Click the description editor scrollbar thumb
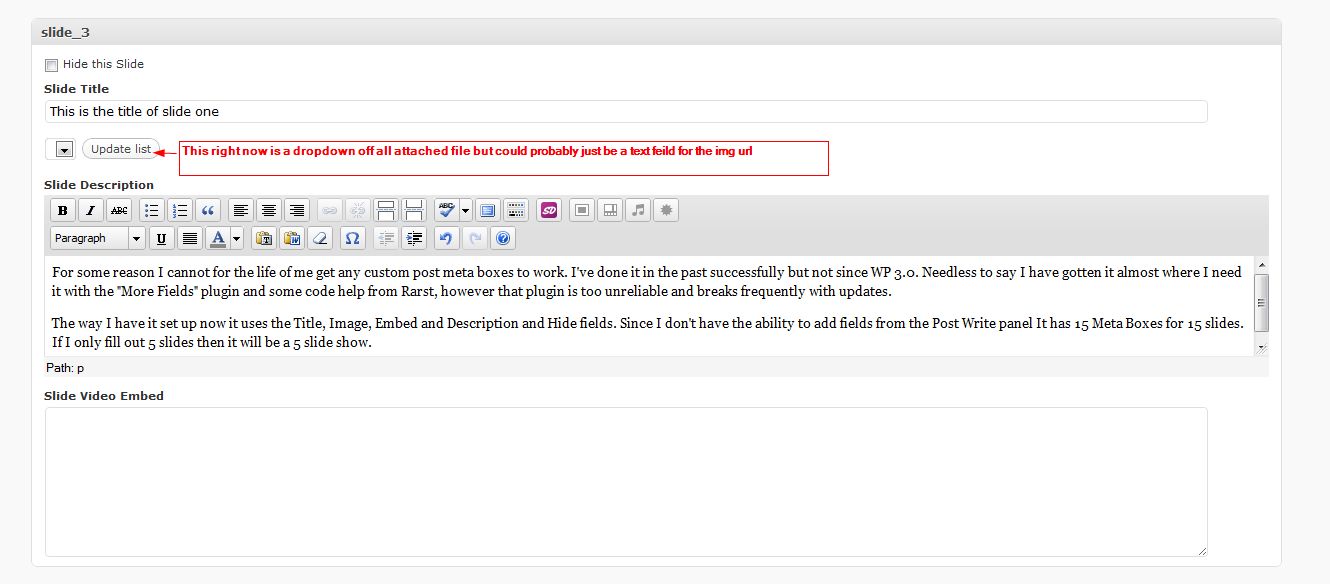 point(1261,302)
